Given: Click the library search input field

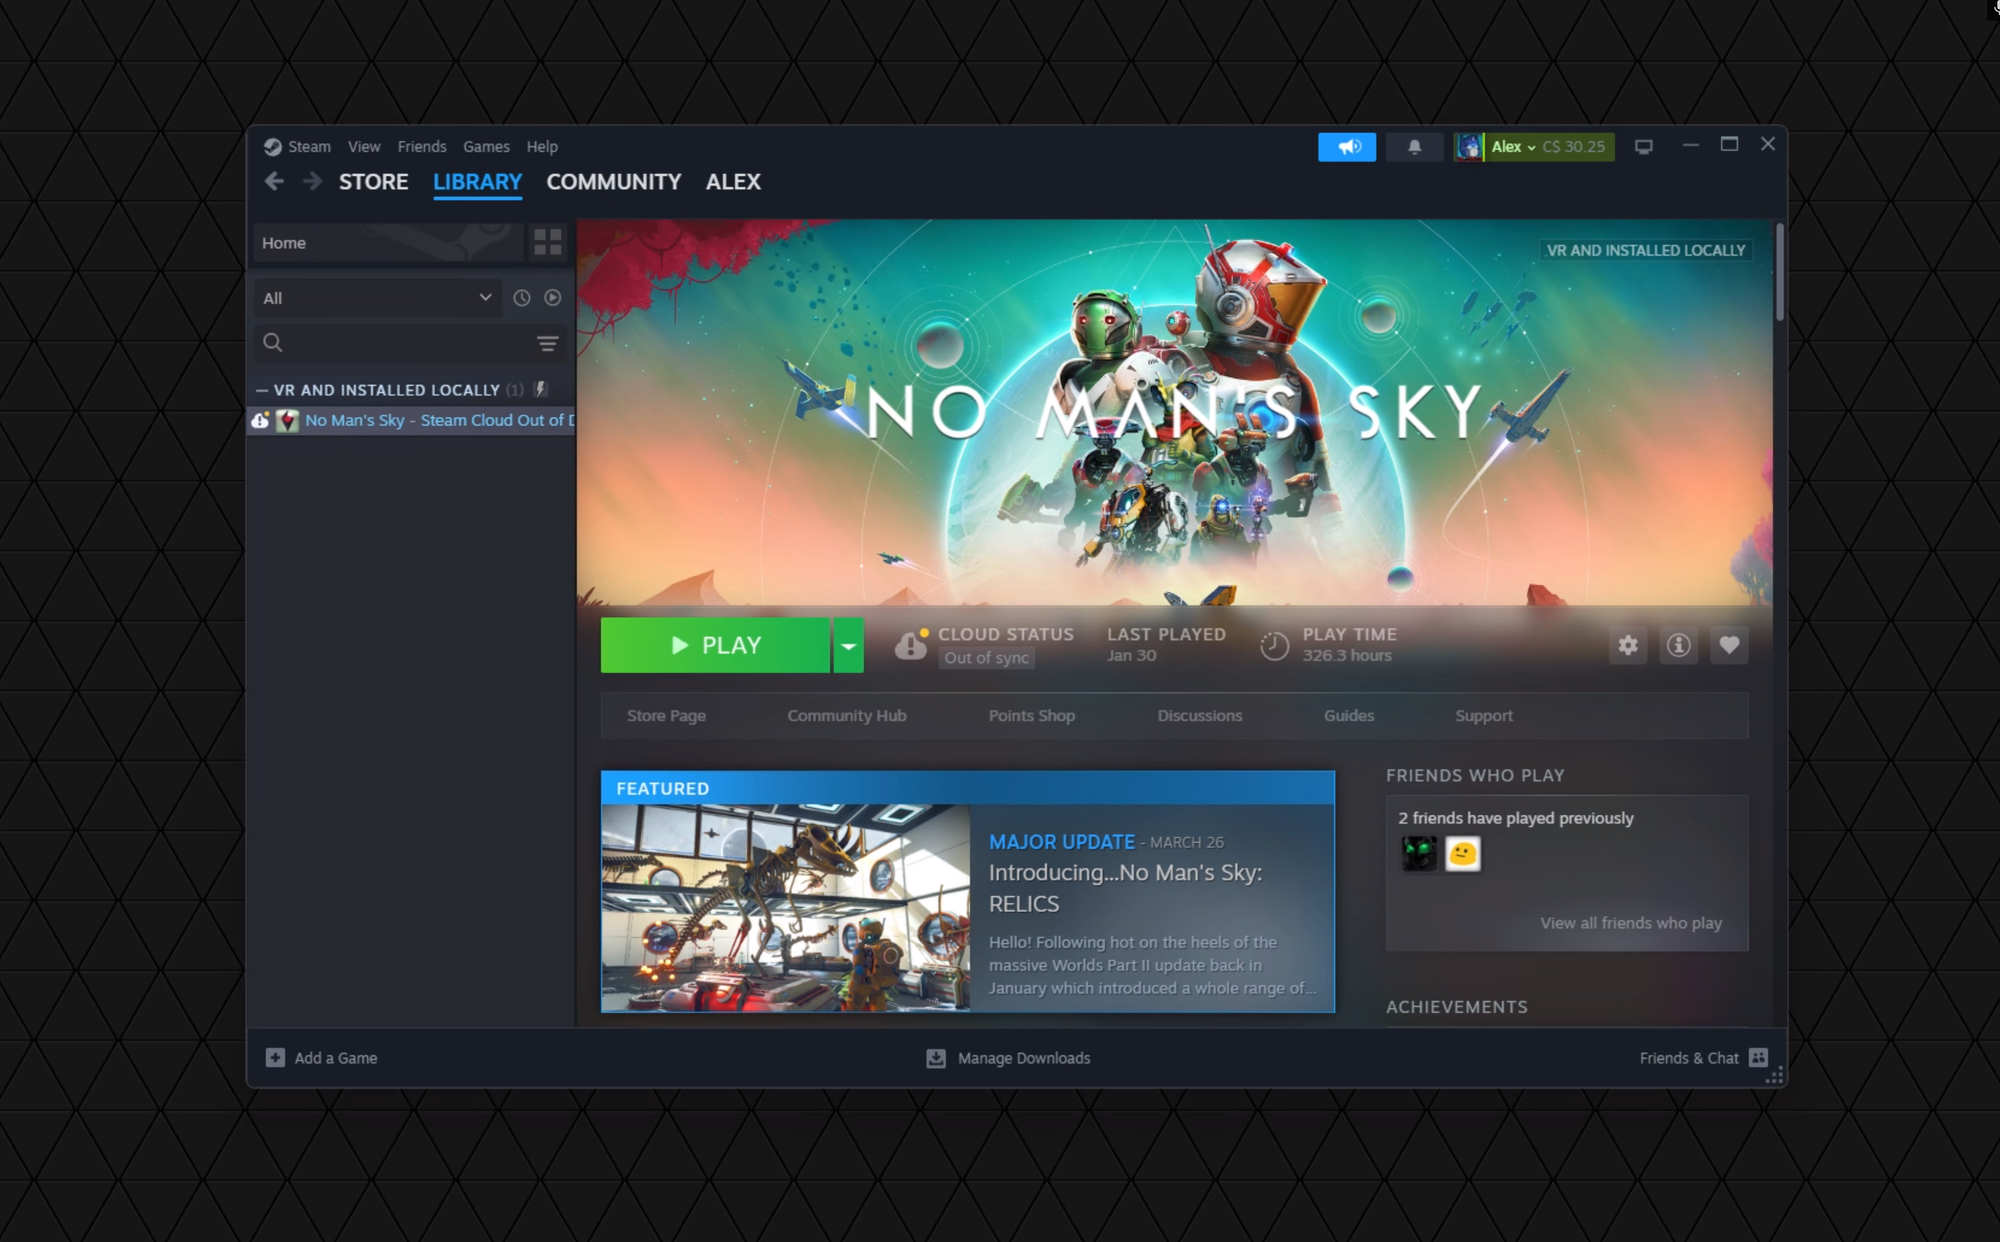Looking at the screenshot, I should pyautogui.click(x=410, y=343).
